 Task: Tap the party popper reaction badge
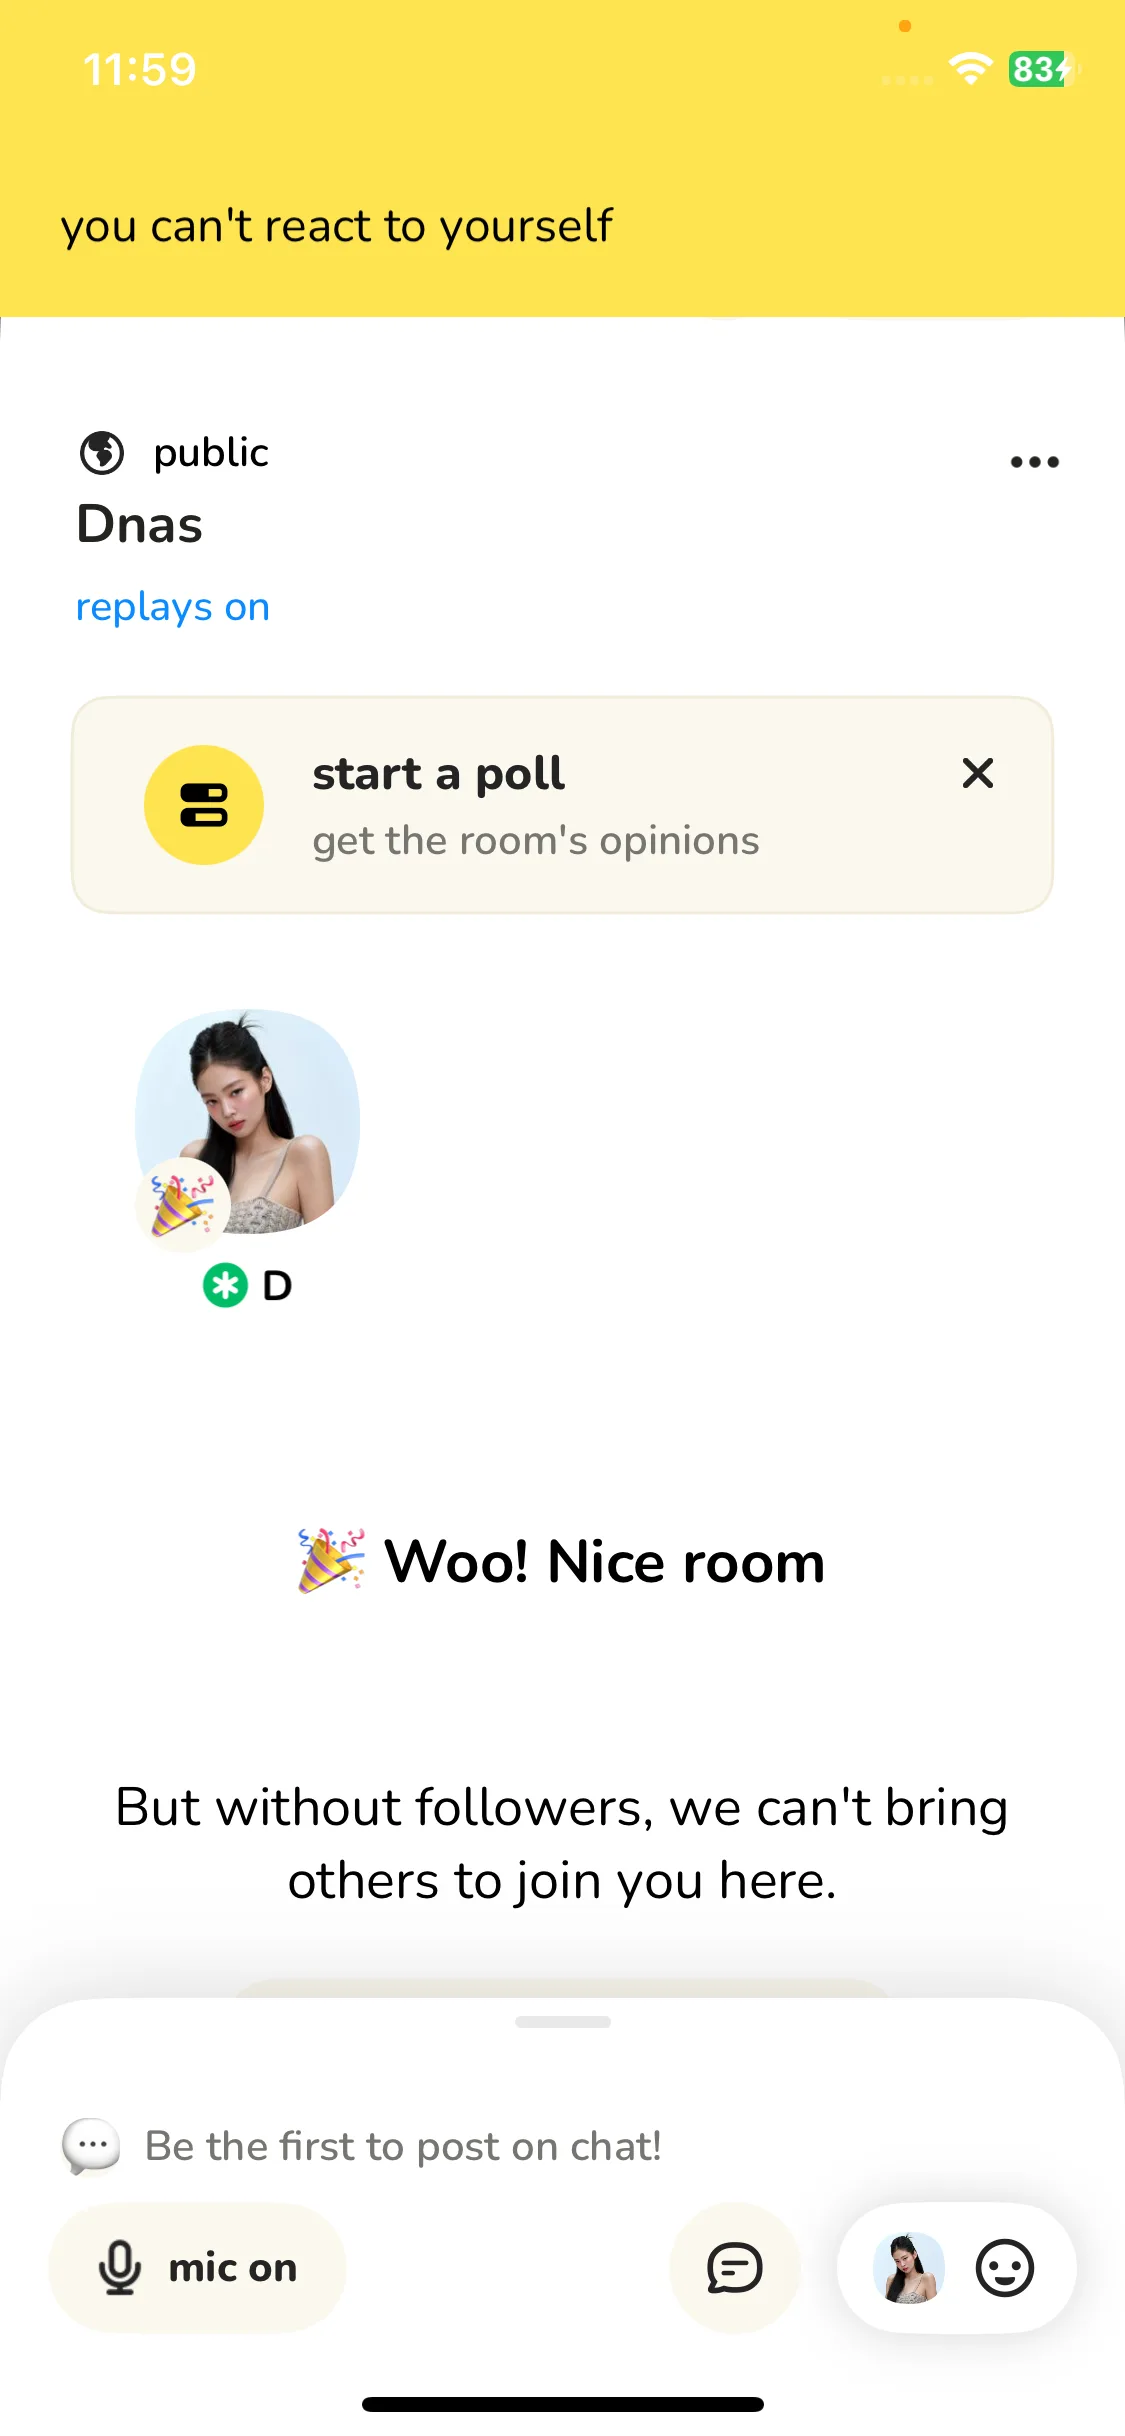(182, 1204)
